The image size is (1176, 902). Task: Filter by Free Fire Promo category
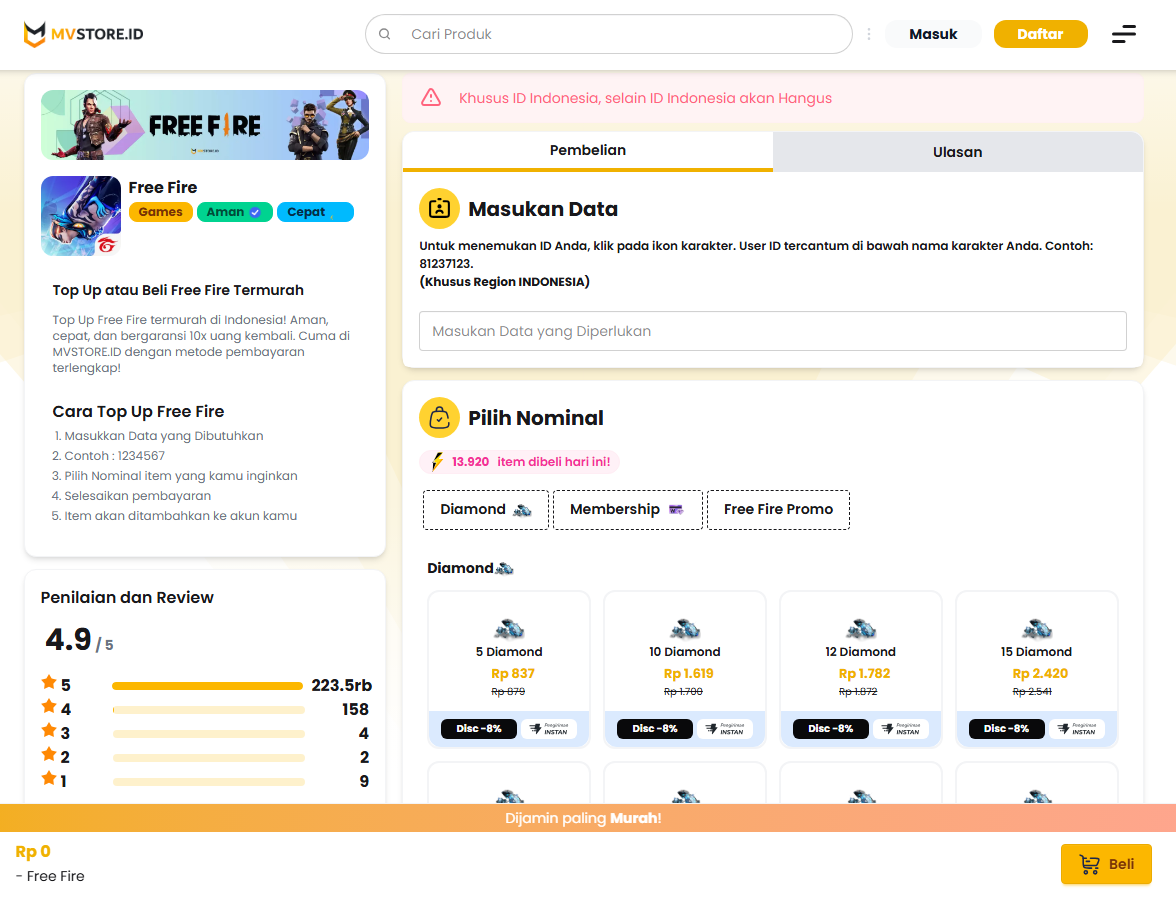[x=778, y=510]
